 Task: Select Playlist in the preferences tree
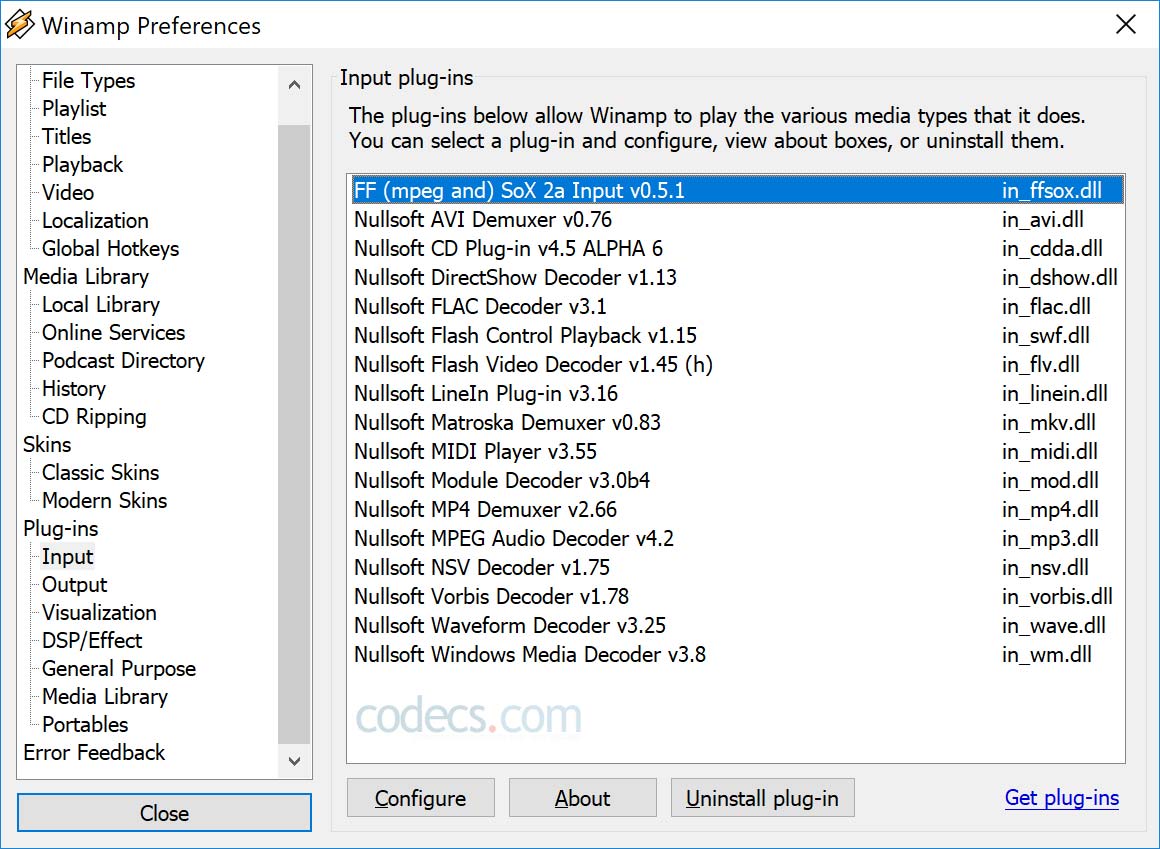pyautogui.click(x=74, y=109)
